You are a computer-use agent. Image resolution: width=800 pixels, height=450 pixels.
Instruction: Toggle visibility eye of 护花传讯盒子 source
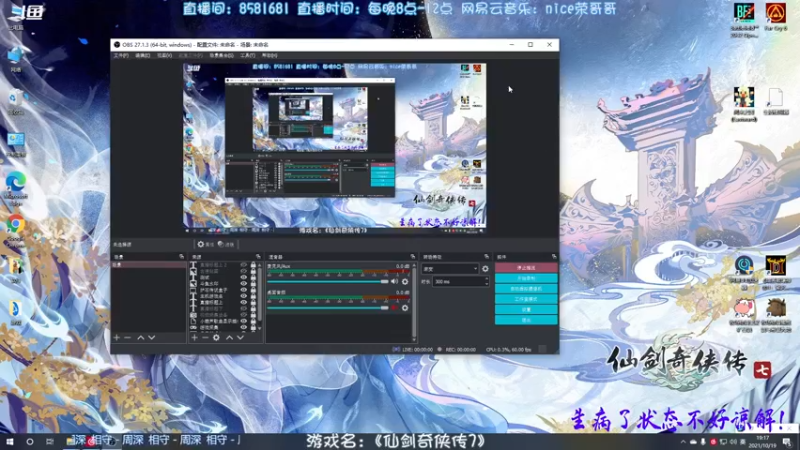(x=243, y=290)
